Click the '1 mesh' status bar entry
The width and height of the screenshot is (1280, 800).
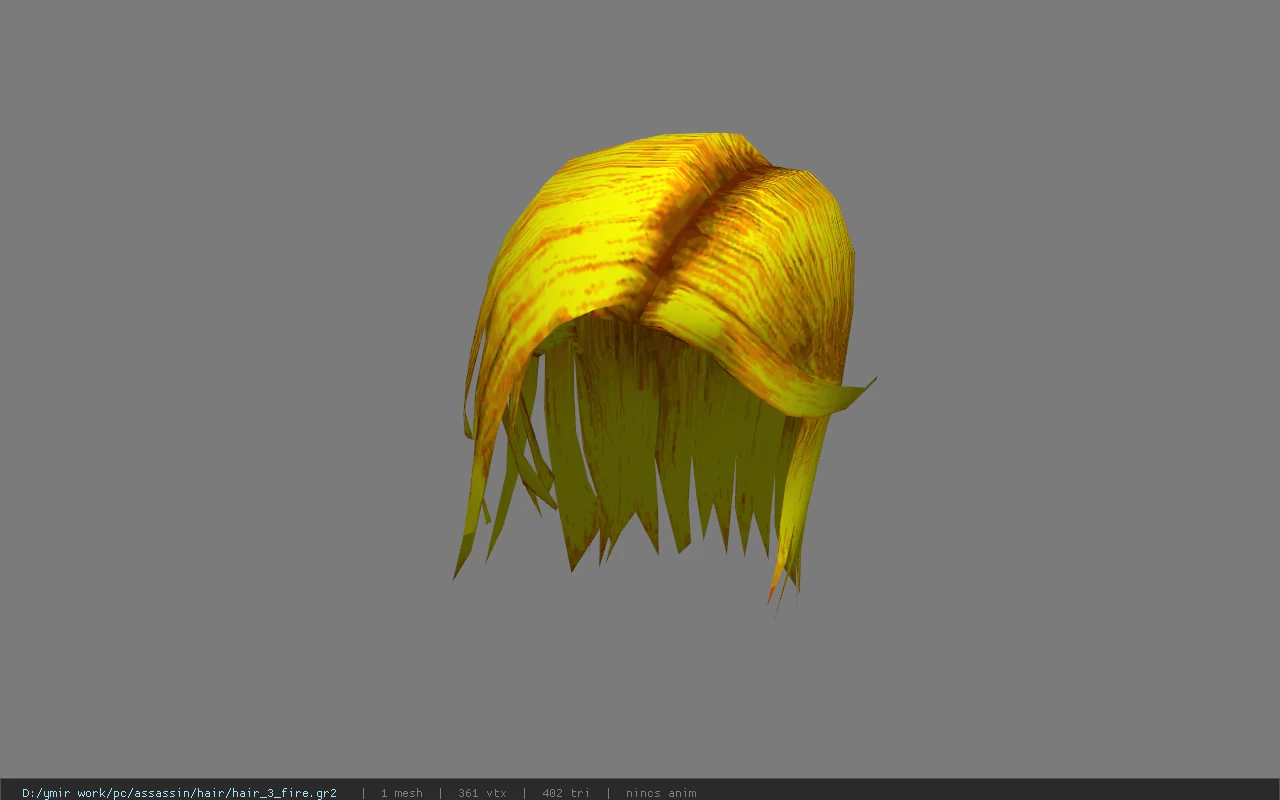(401, 793)
